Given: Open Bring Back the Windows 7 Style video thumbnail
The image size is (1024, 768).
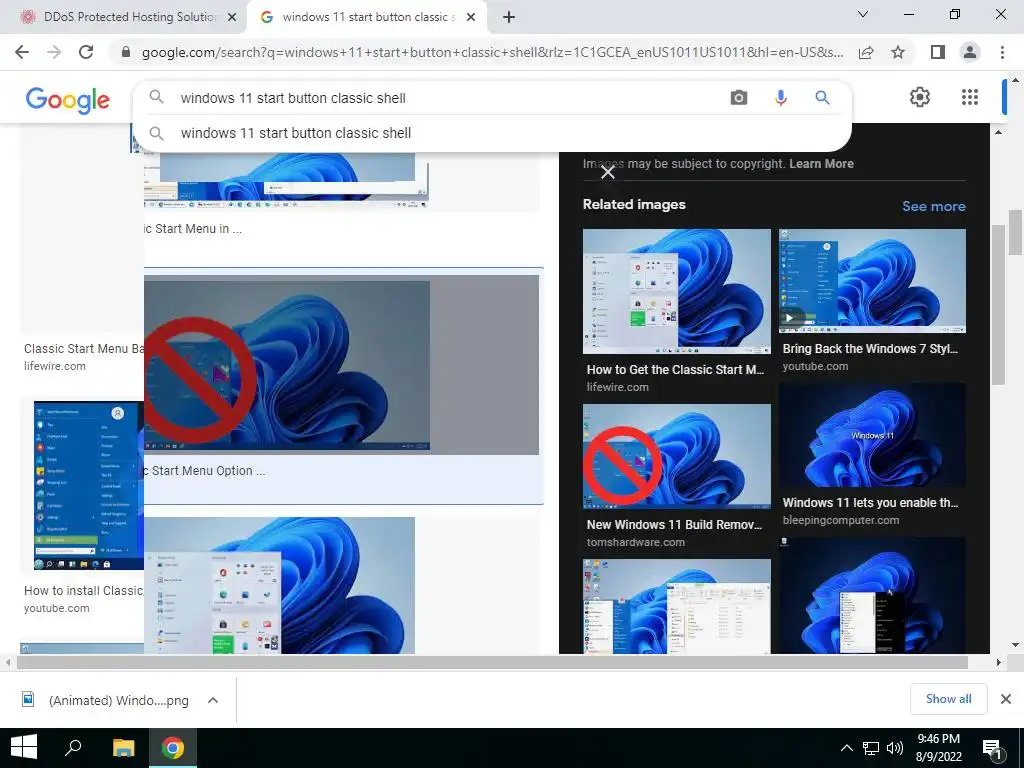Looking at the screenshot, I should [872, 281].
